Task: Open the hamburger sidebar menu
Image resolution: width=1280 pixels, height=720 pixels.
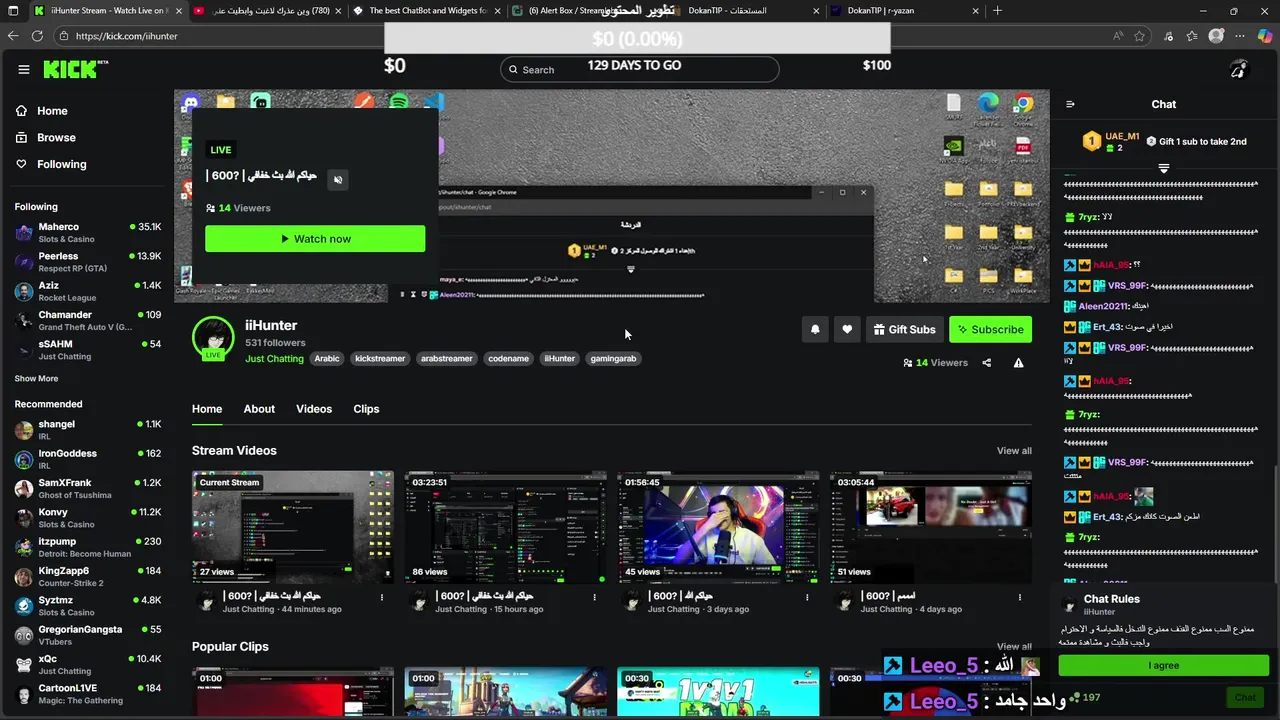Action: (x=24, y=69)
